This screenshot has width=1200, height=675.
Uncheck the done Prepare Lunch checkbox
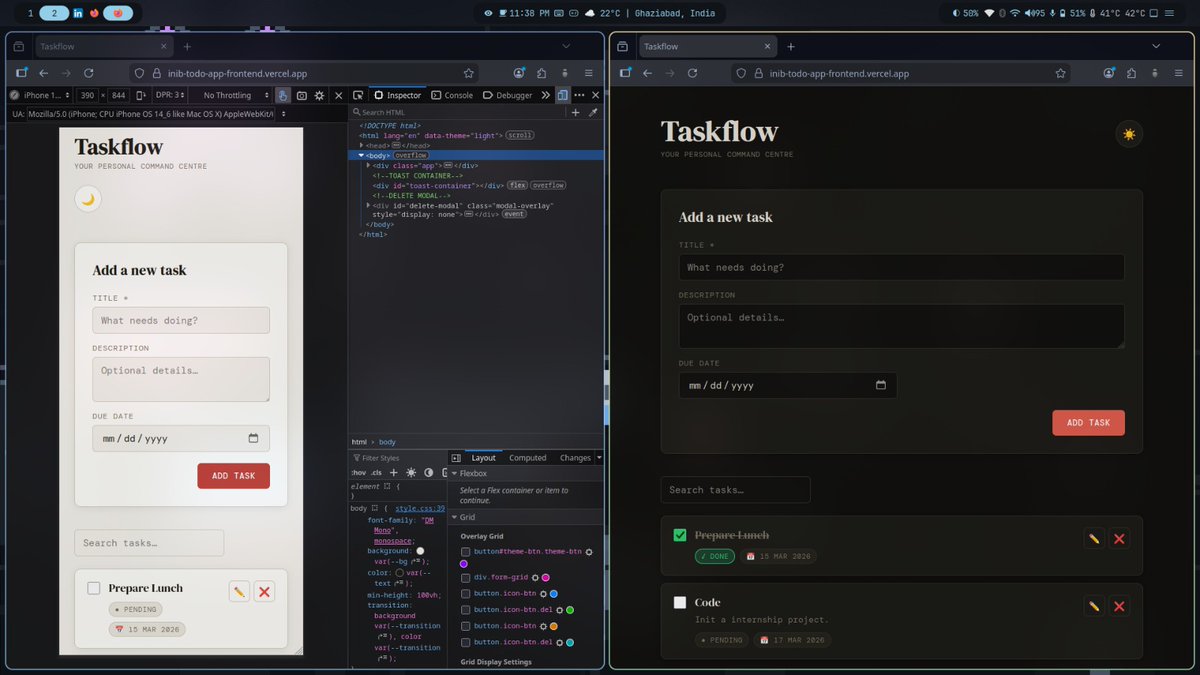tap(680, 535)
